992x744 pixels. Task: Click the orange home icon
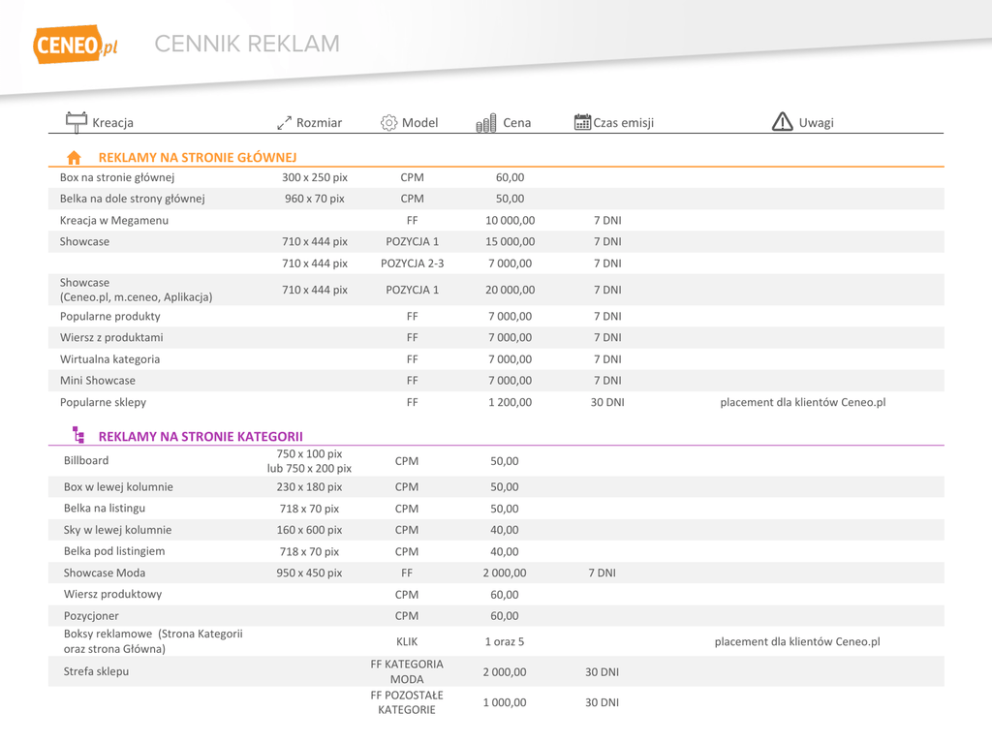coord(74,158)
